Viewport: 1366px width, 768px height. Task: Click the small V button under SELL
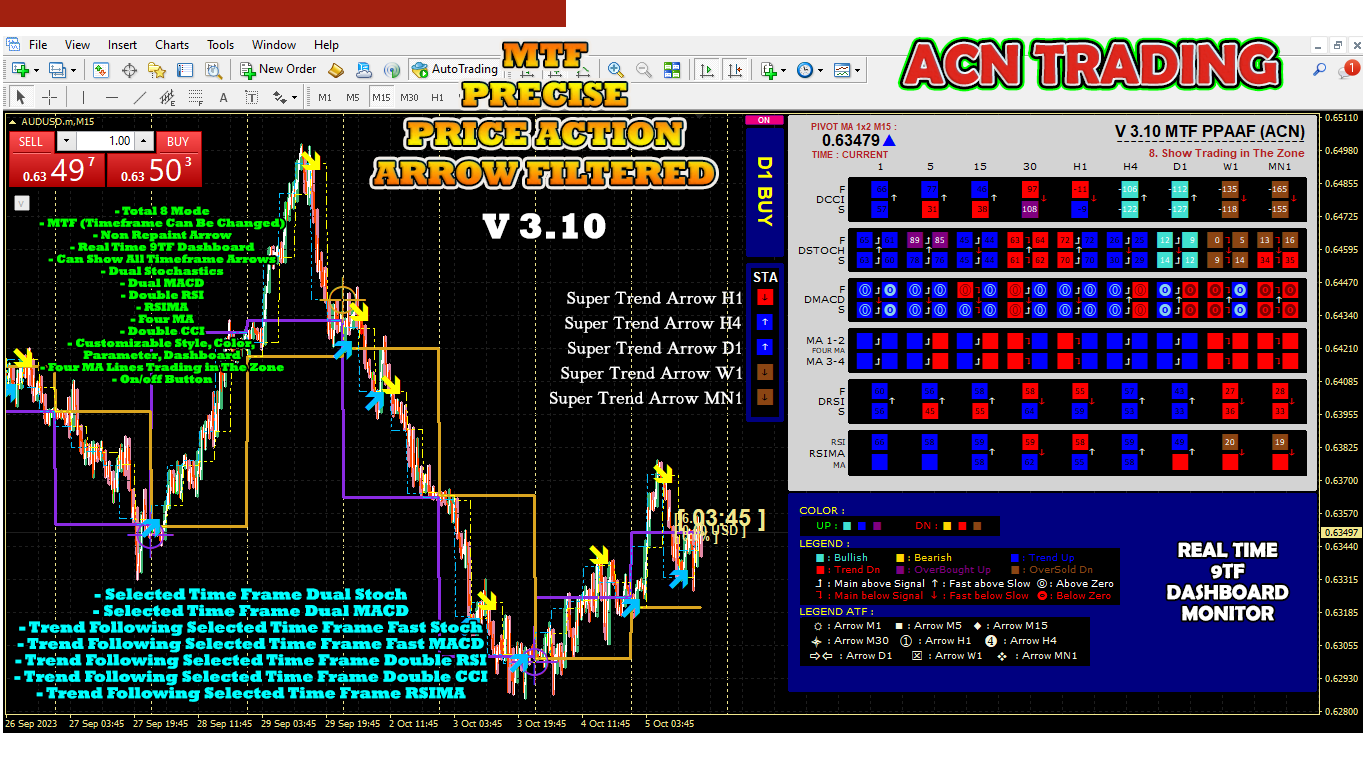tap(21, 202)
